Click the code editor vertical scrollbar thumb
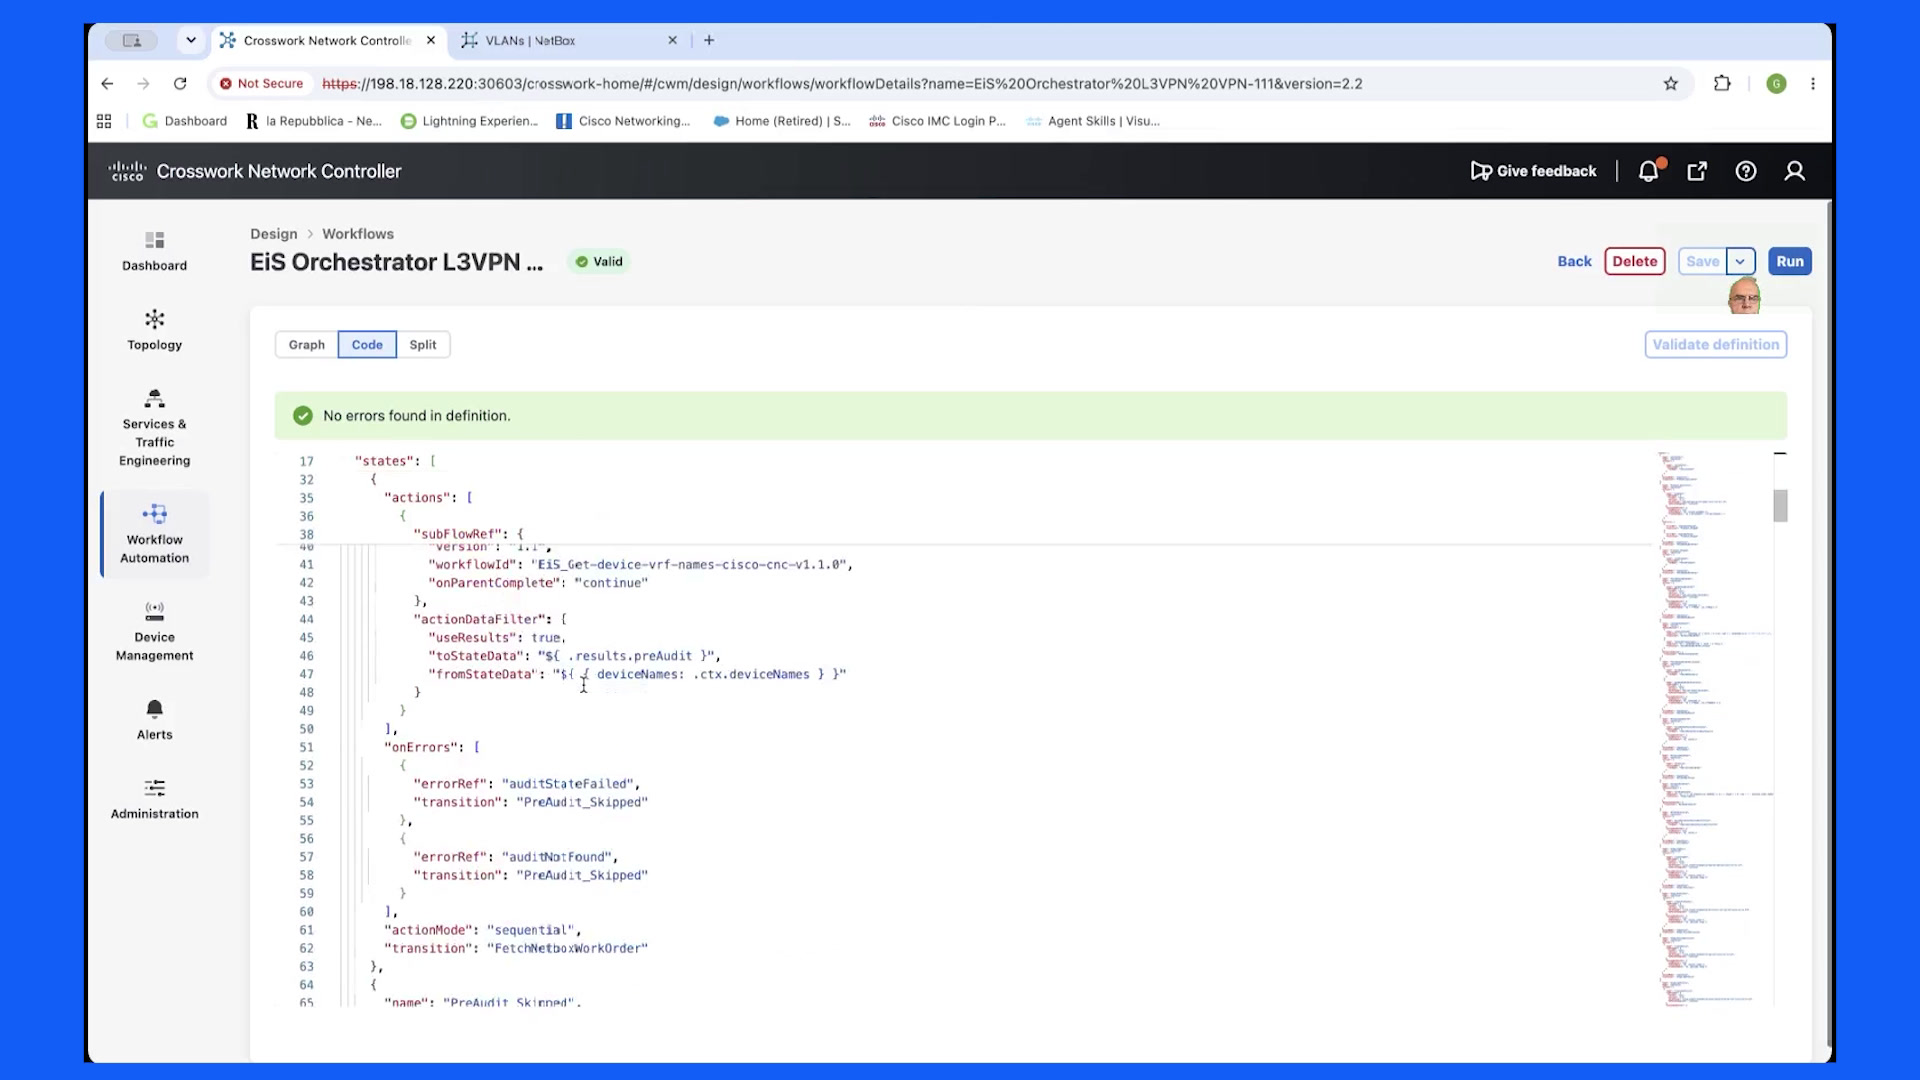The image size is (1920, 1080). point(1780,506)
